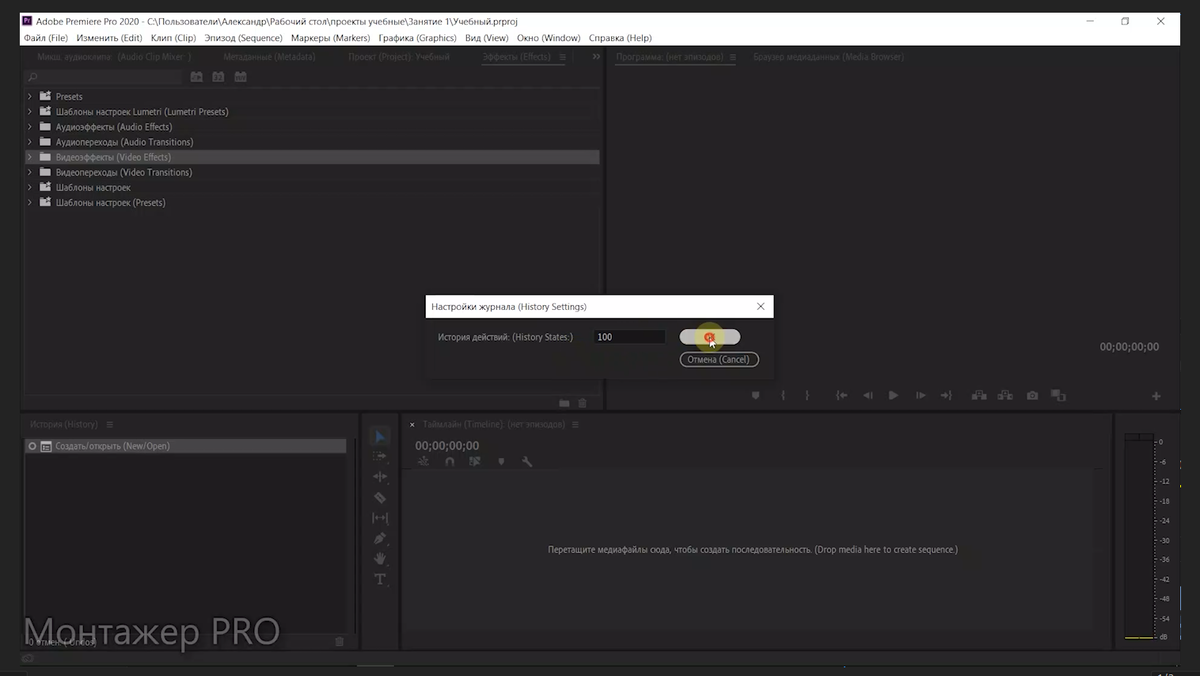Click the Lift button

click(980, 396)
